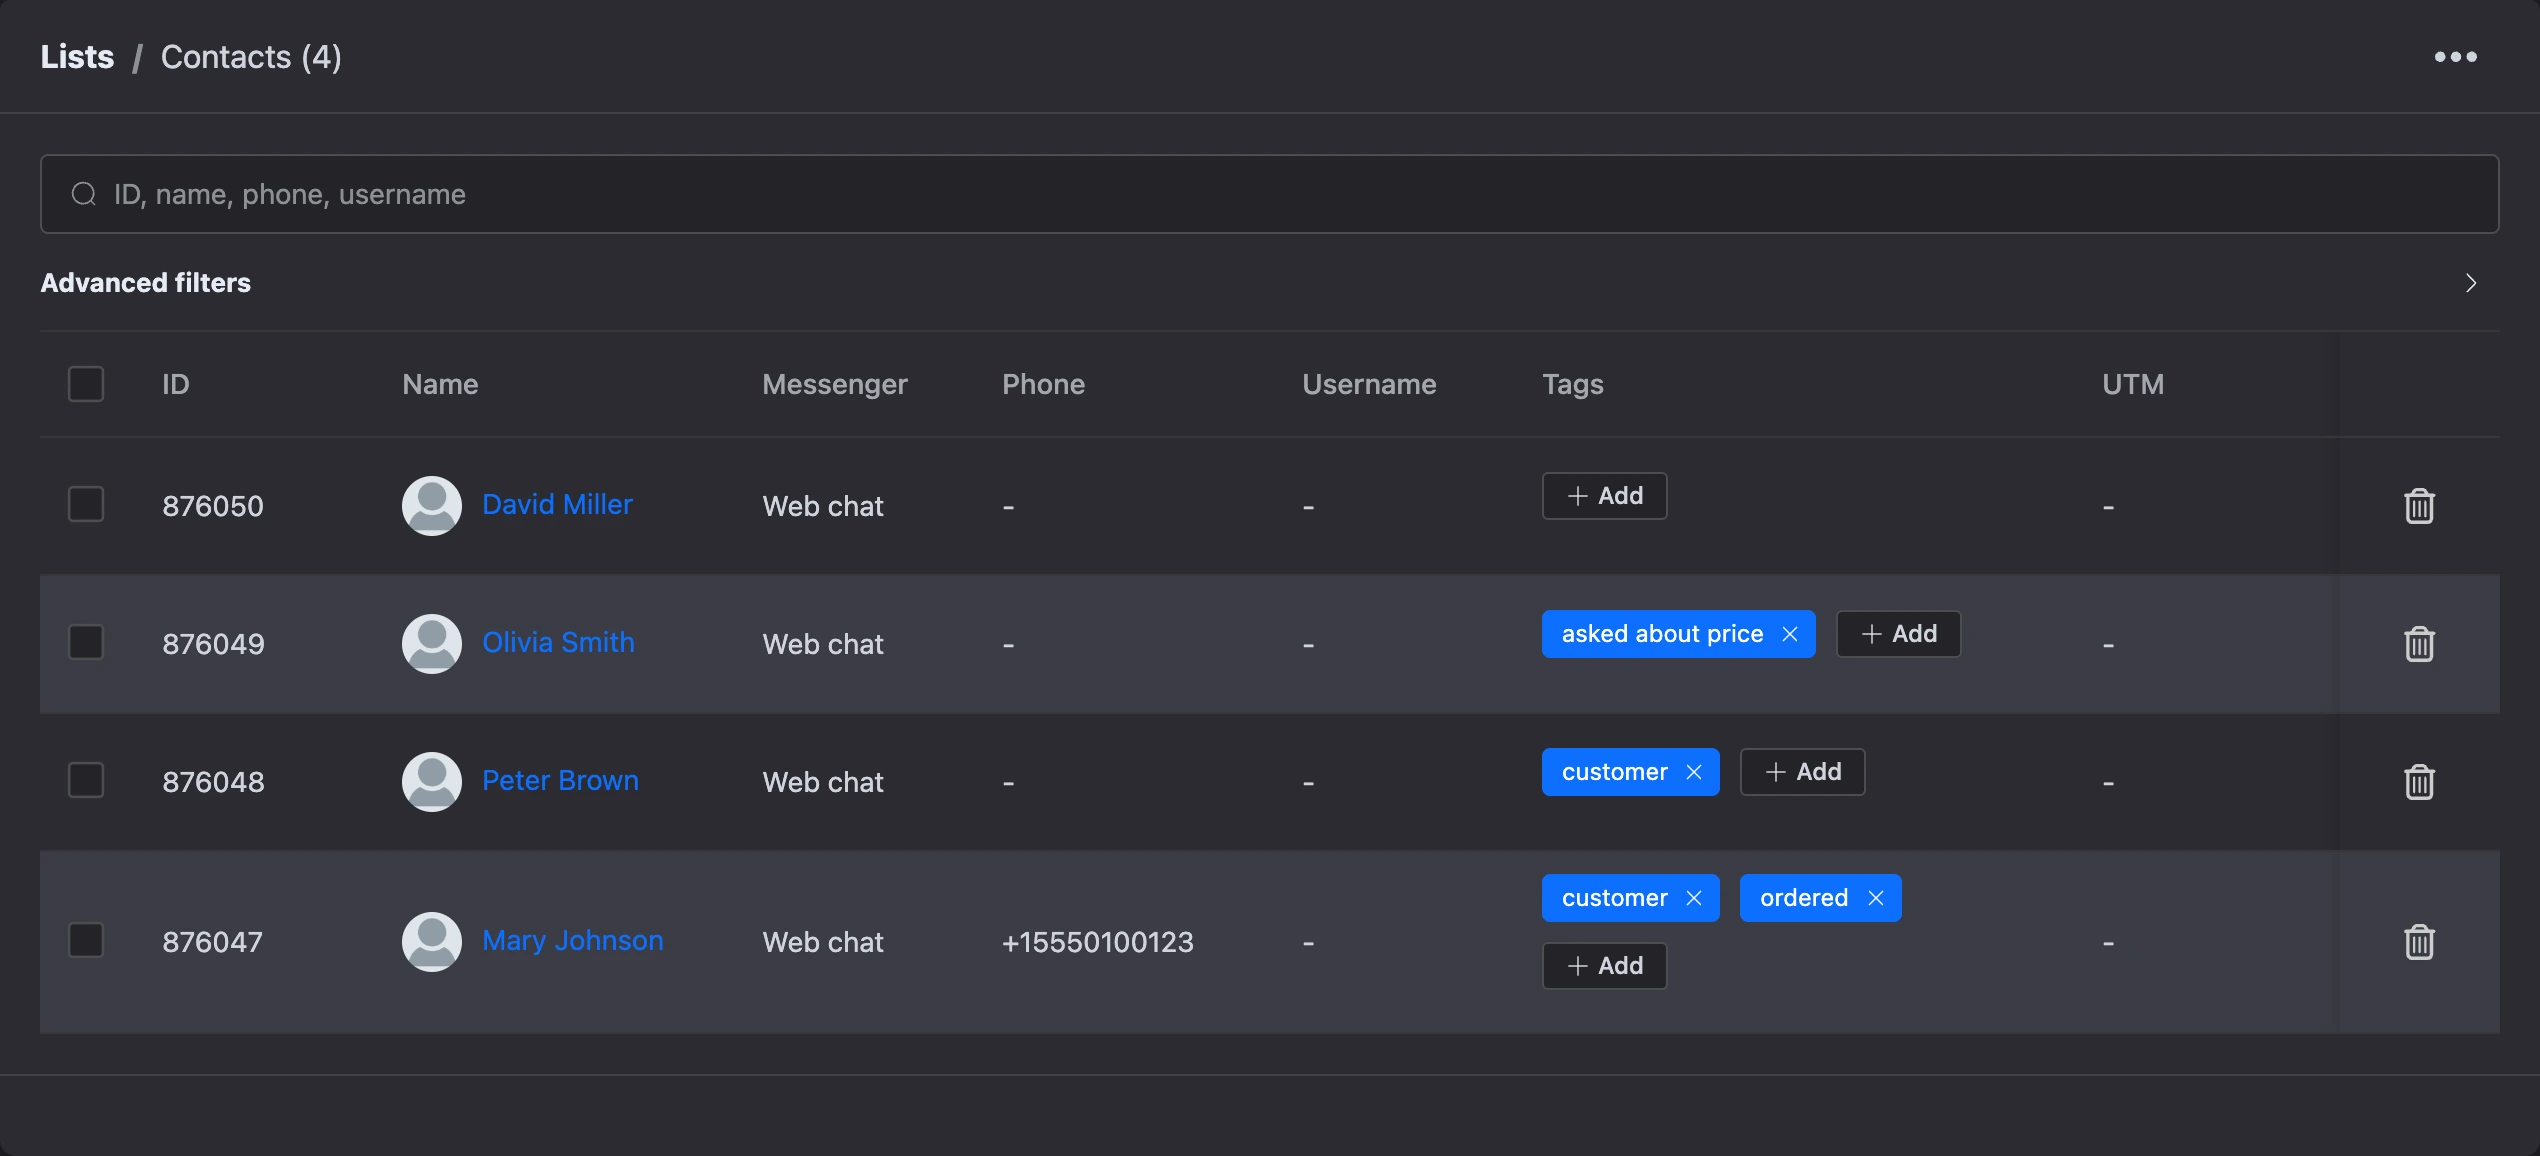Screen dimensions: 2540x1156
Task: Click ID 876049 in the table
Action: pyautogui.click(x=213, y=644)
